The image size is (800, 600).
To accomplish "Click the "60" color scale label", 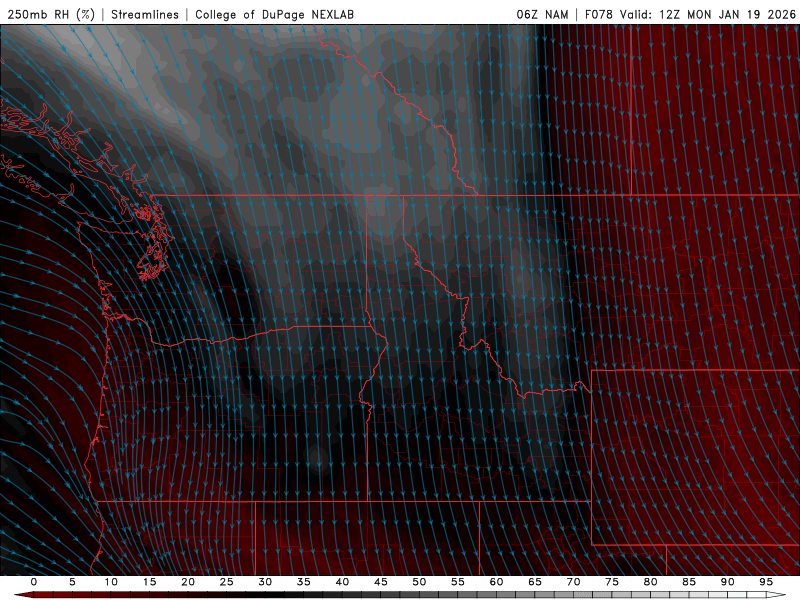I will pos(496,582).
